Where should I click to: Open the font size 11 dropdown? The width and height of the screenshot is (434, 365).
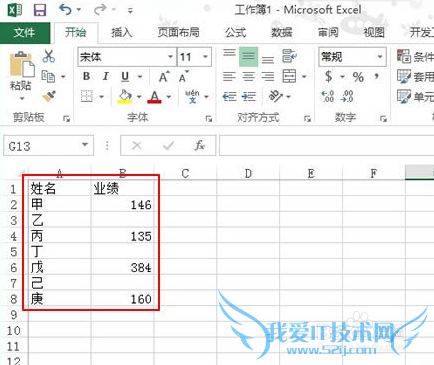coord(205,57)
